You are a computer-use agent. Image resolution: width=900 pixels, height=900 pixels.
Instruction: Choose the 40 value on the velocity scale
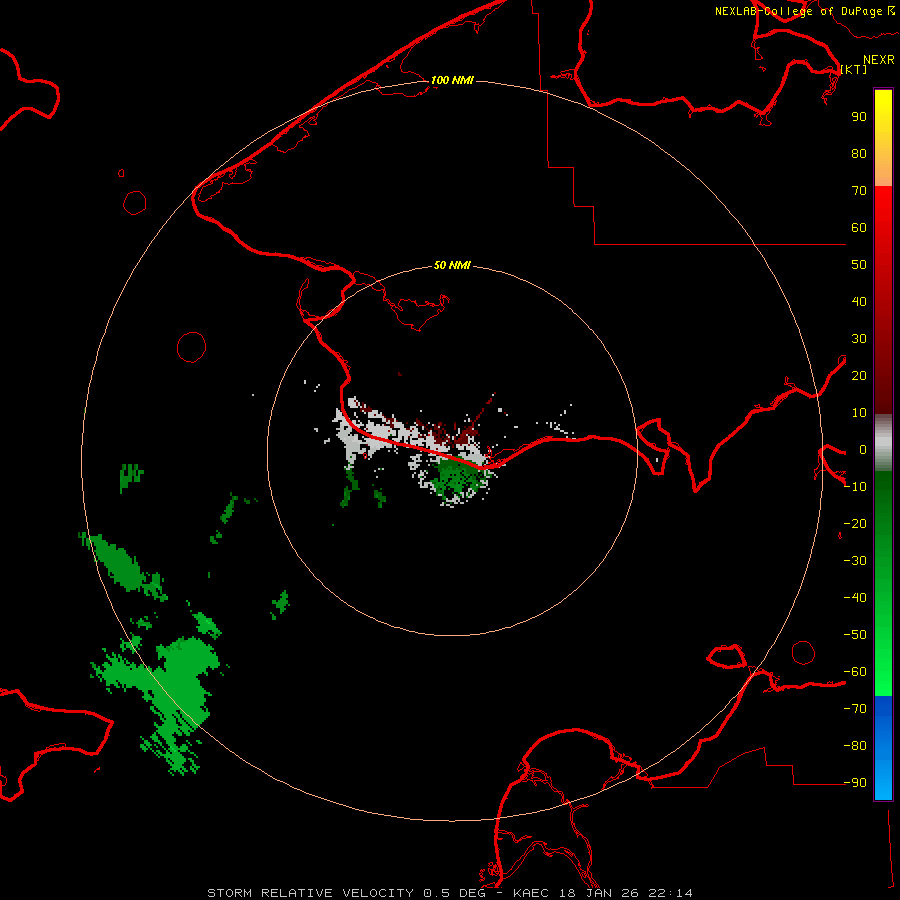point(859,301)
